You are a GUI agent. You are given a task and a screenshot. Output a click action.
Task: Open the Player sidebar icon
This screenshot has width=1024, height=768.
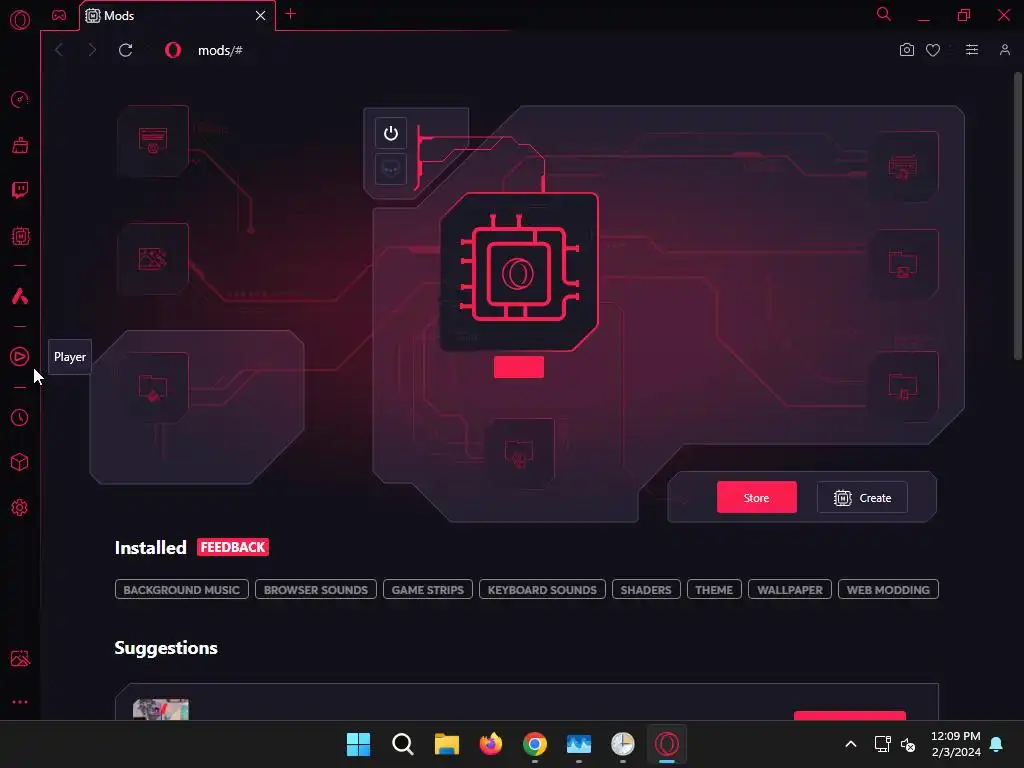click(x=20, y=357)
